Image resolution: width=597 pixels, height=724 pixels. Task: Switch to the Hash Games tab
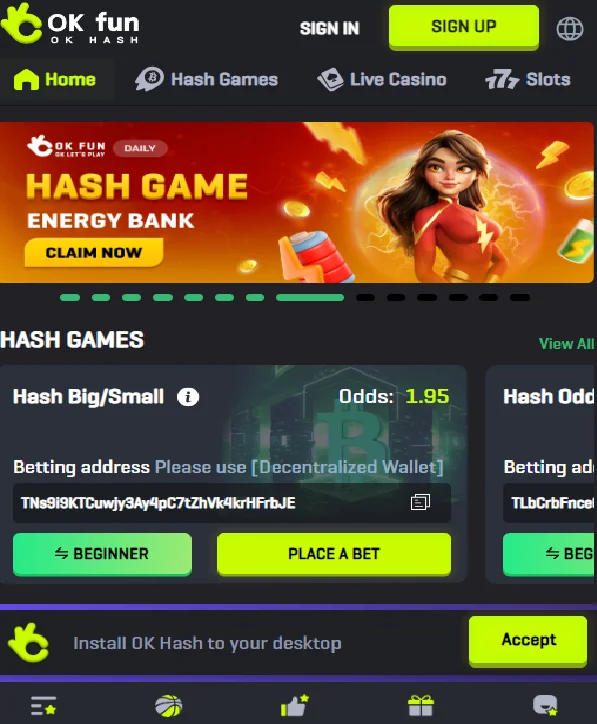tap(206, 79)
